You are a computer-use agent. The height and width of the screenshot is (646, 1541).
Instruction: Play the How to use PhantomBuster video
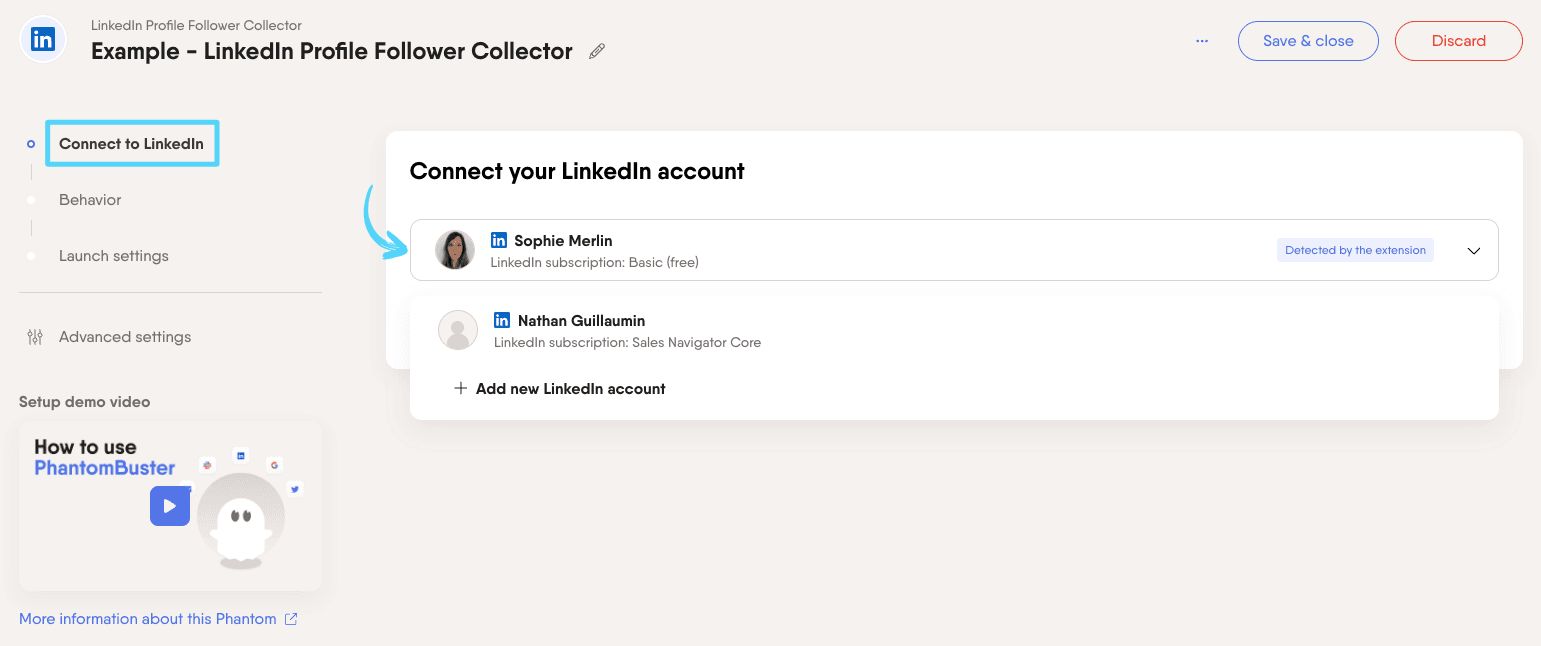click(x=170, y=506)
